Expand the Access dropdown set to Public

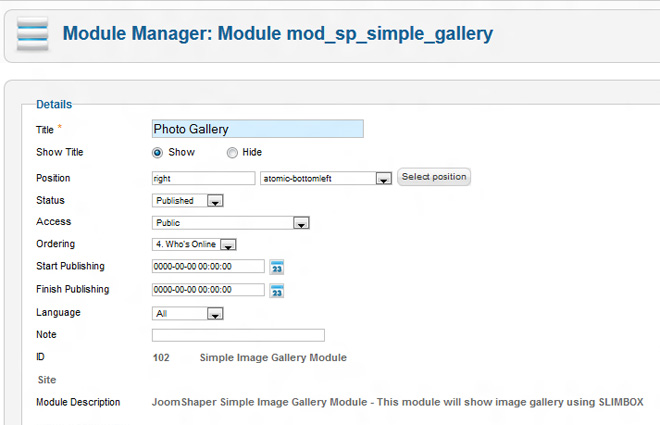[300, 223]
